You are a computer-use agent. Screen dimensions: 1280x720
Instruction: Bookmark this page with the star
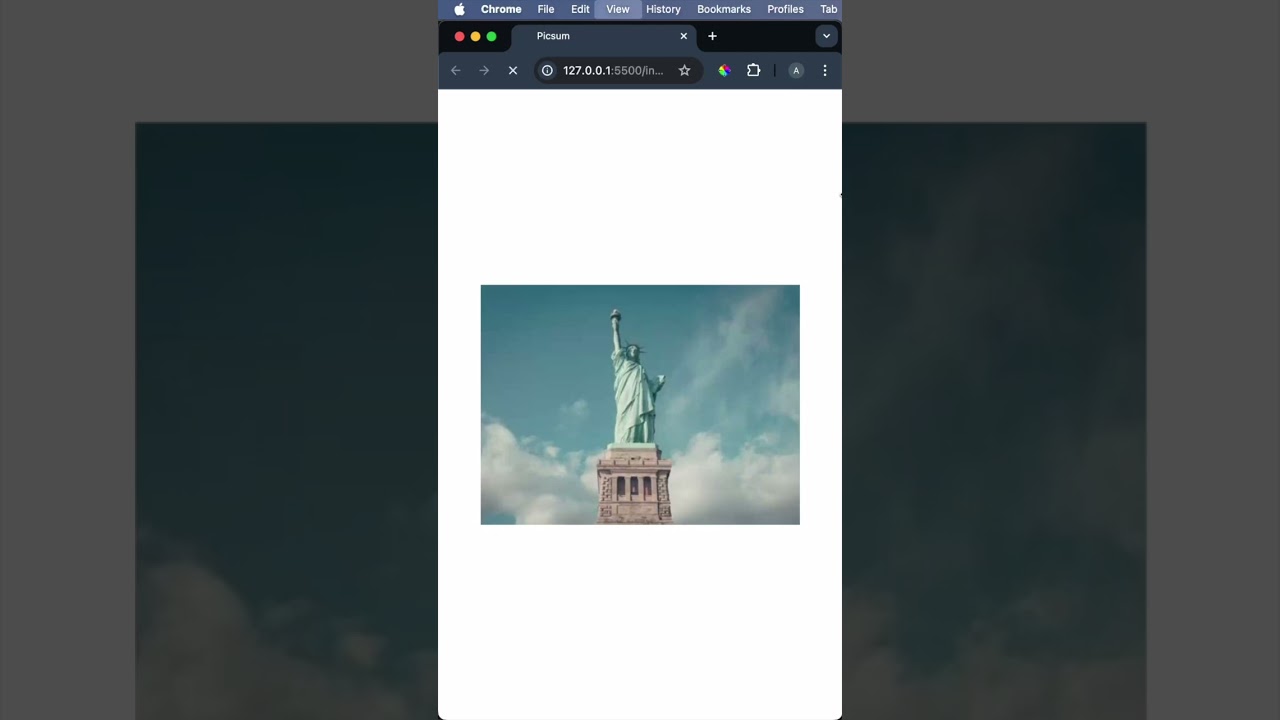tap(685, 70)
